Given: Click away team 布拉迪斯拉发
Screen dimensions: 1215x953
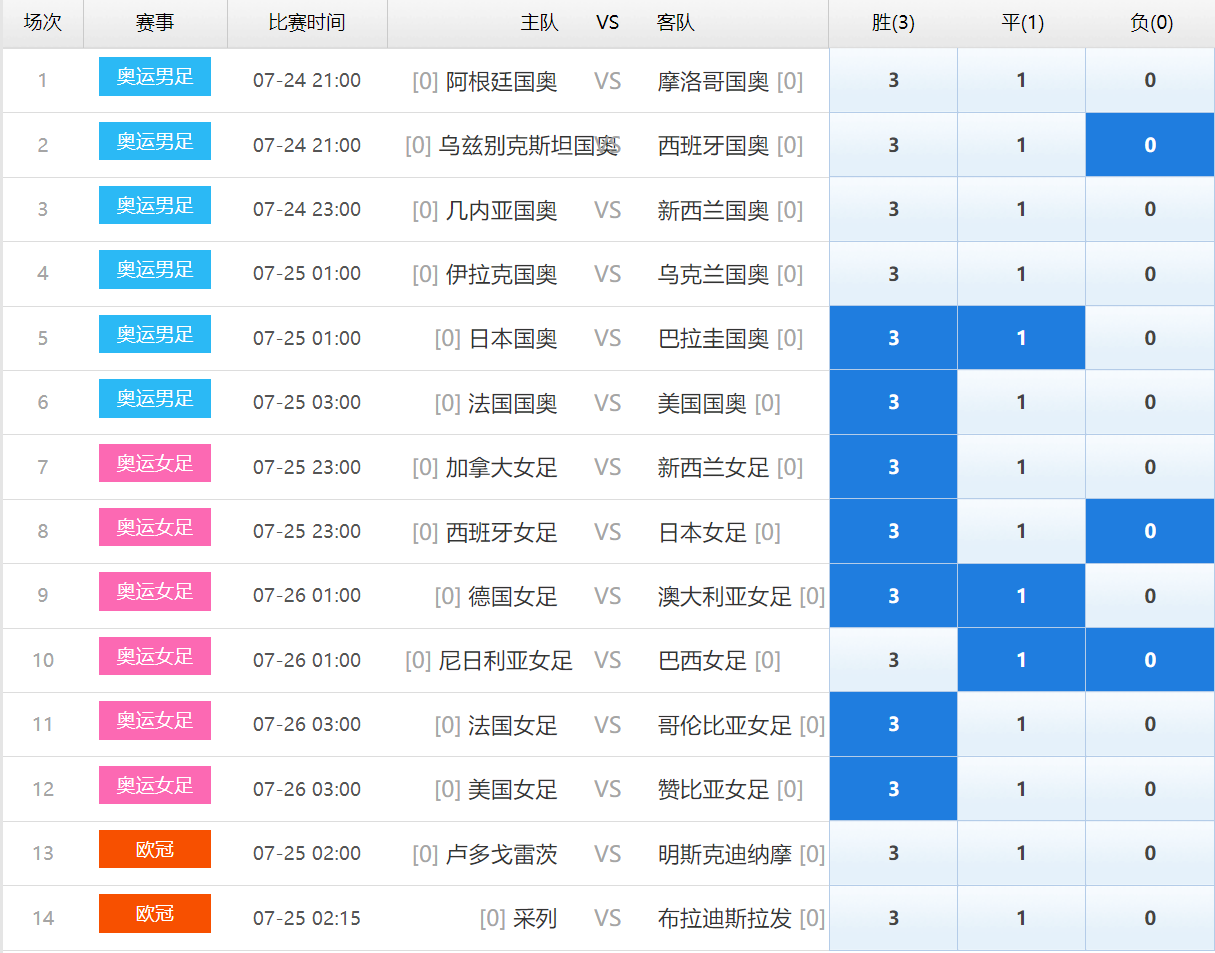Looking at the screenshot, I should point(725,919).
